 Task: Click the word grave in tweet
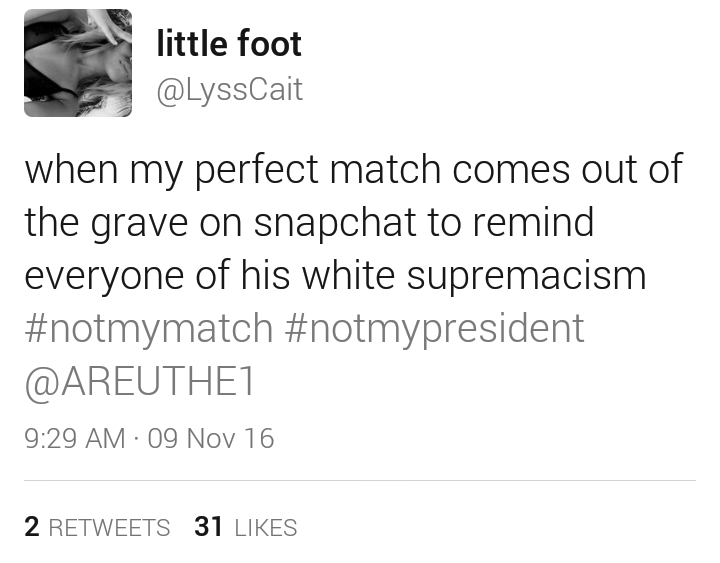139,223
